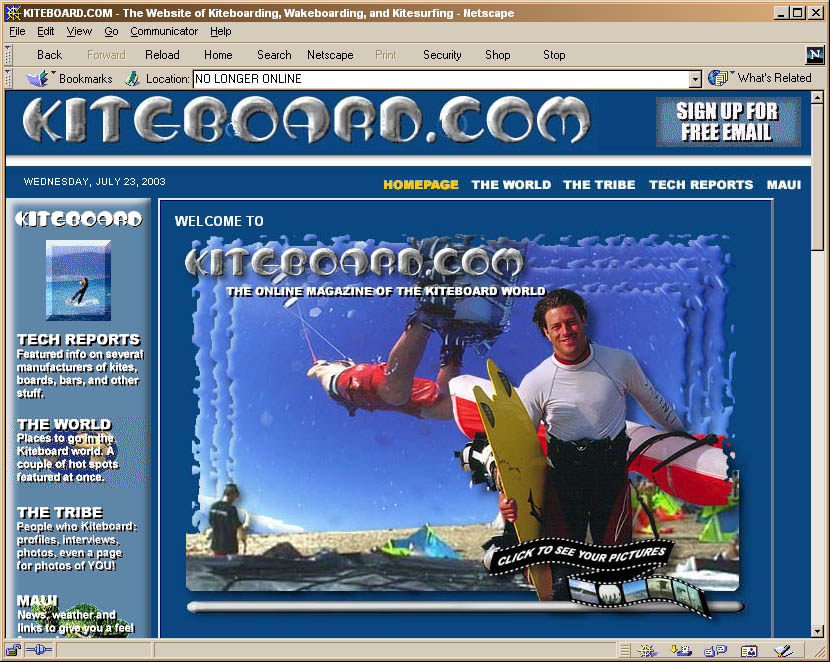This screenshot has height=662, width=830.
Task: Click the film strip photo thumbnails
Action: (x=639, y=594)
